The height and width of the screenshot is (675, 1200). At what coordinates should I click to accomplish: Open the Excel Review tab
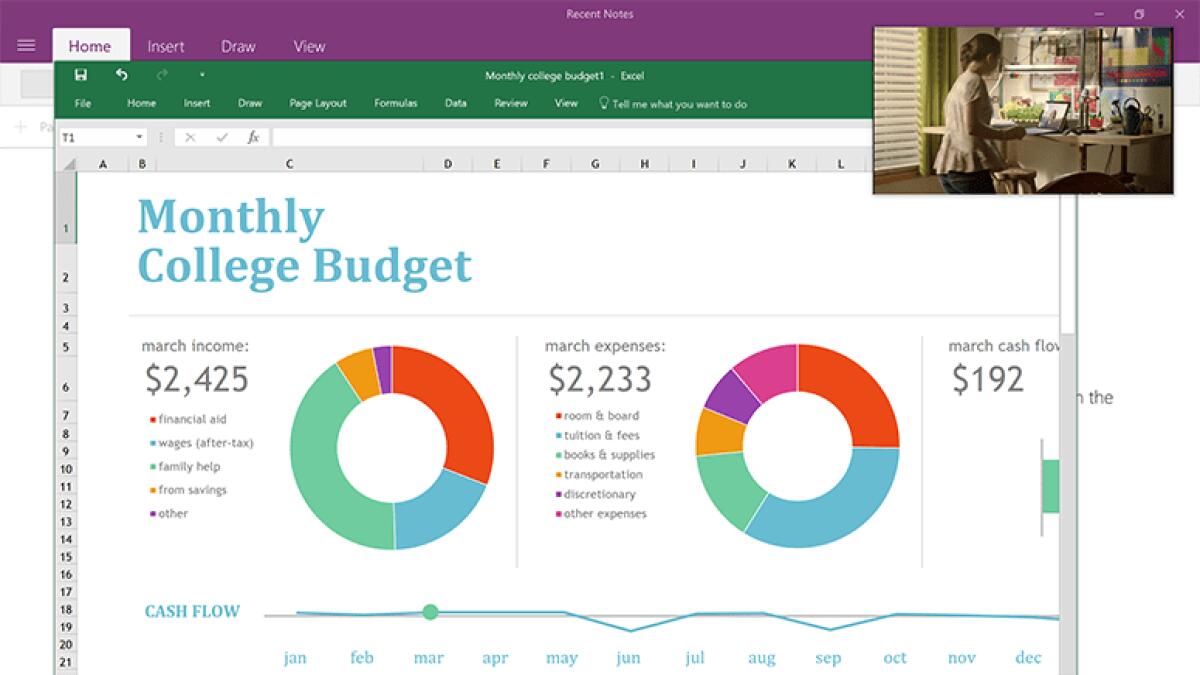(x=510, y=103)
